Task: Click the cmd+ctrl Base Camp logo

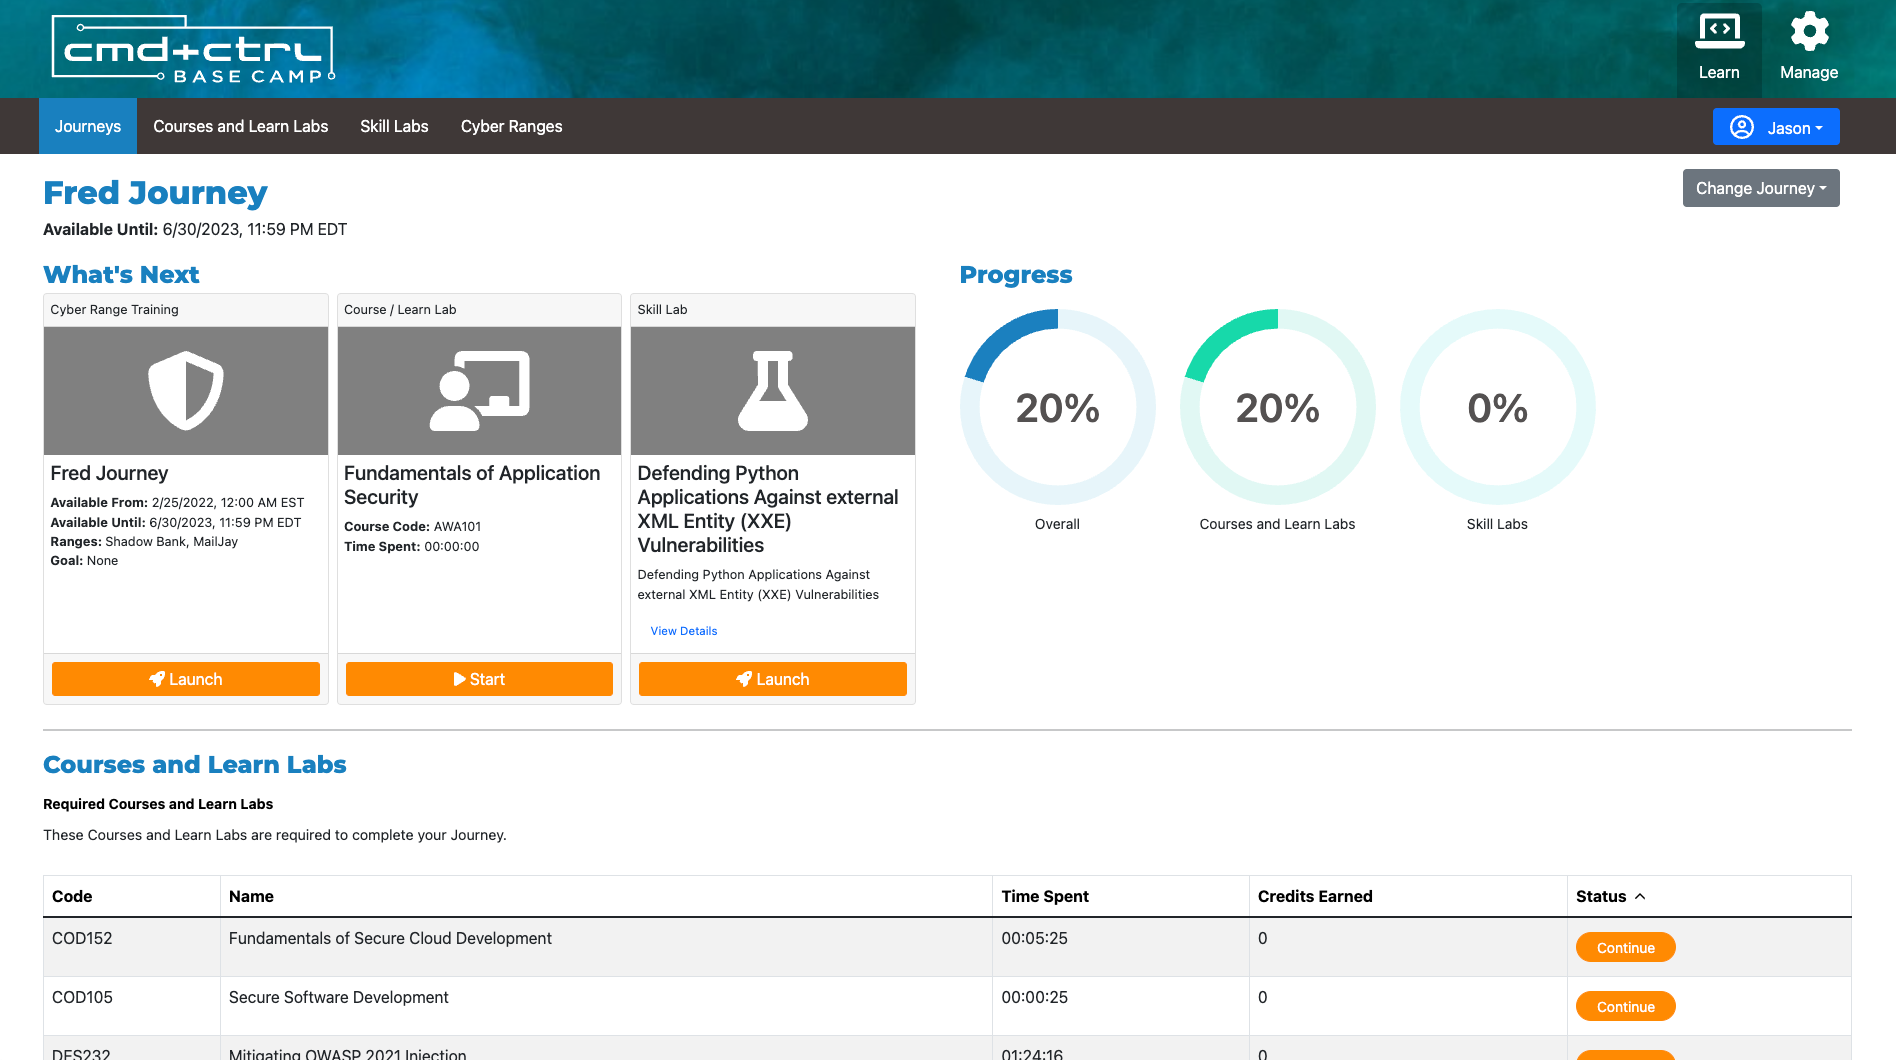Action: coord(193,48)
